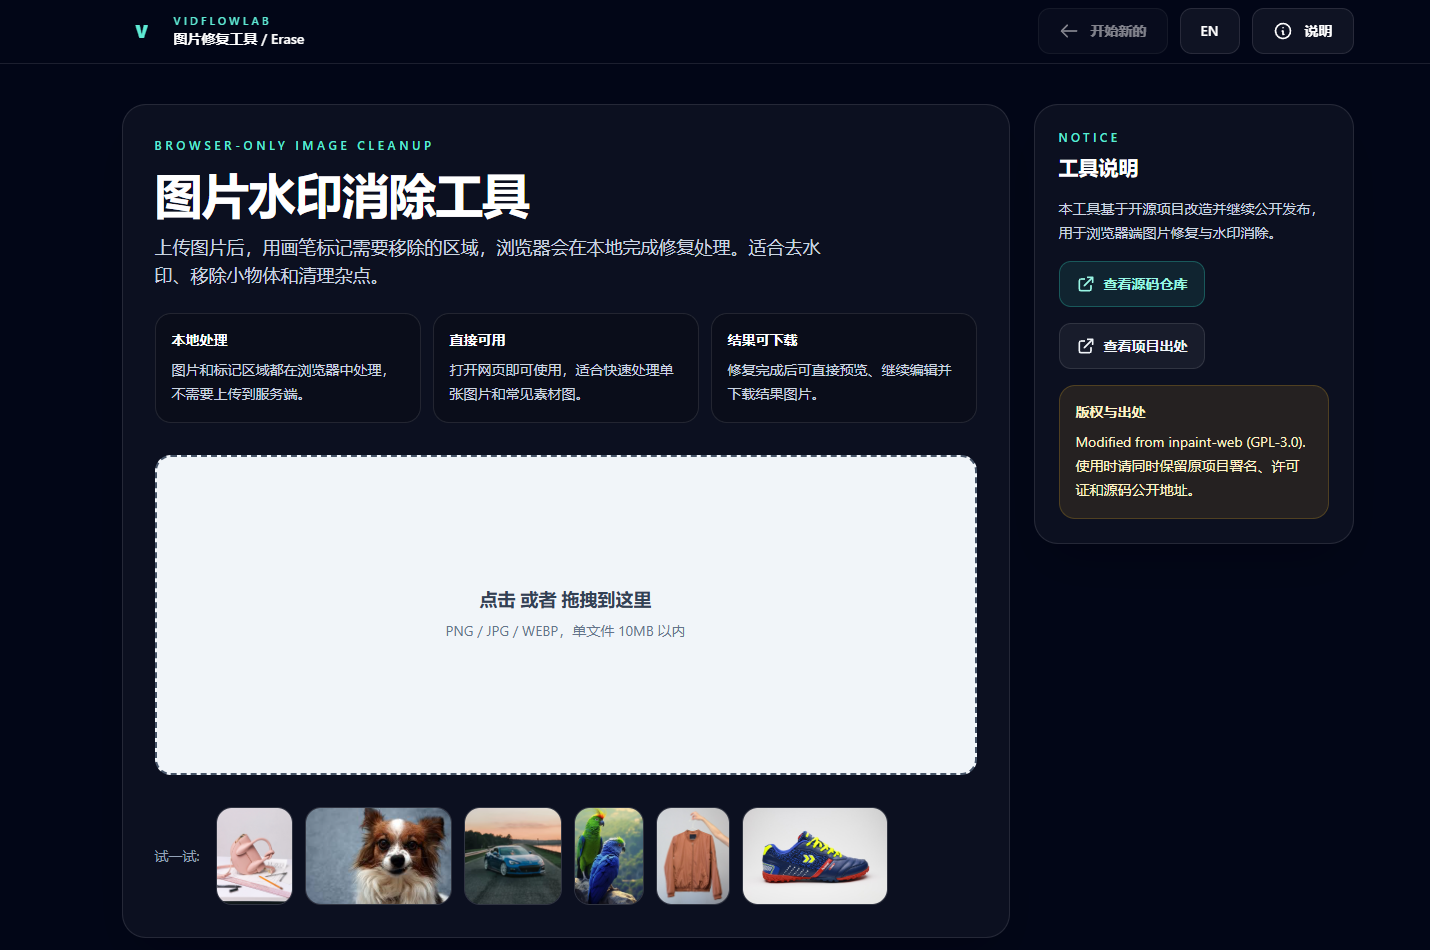Click the external link icon in 查看源码仓库
The image size is (1430, 950).
(1085, 284)
